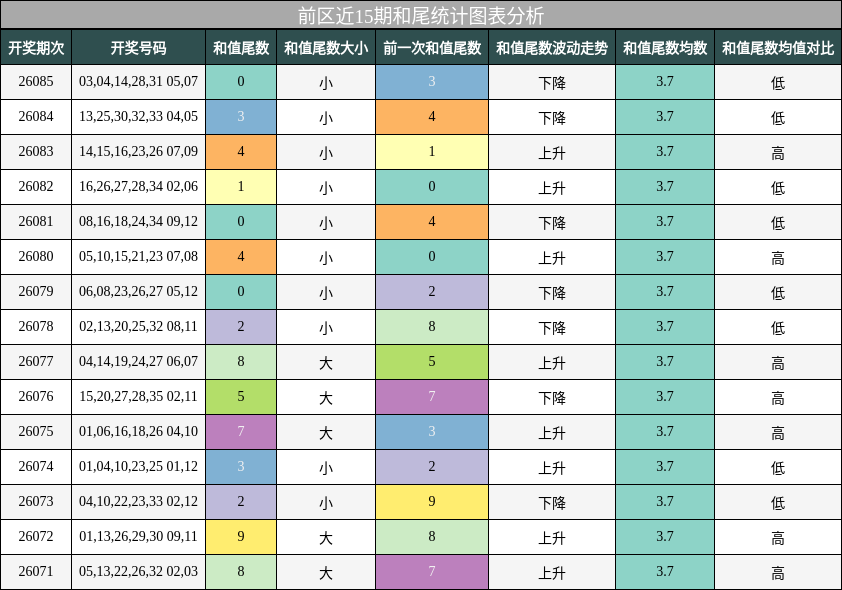This screenshot has height=590, width=842.
Task: Select numbers 15,20,27,28,35 02,11
Action: pos(139,396)
